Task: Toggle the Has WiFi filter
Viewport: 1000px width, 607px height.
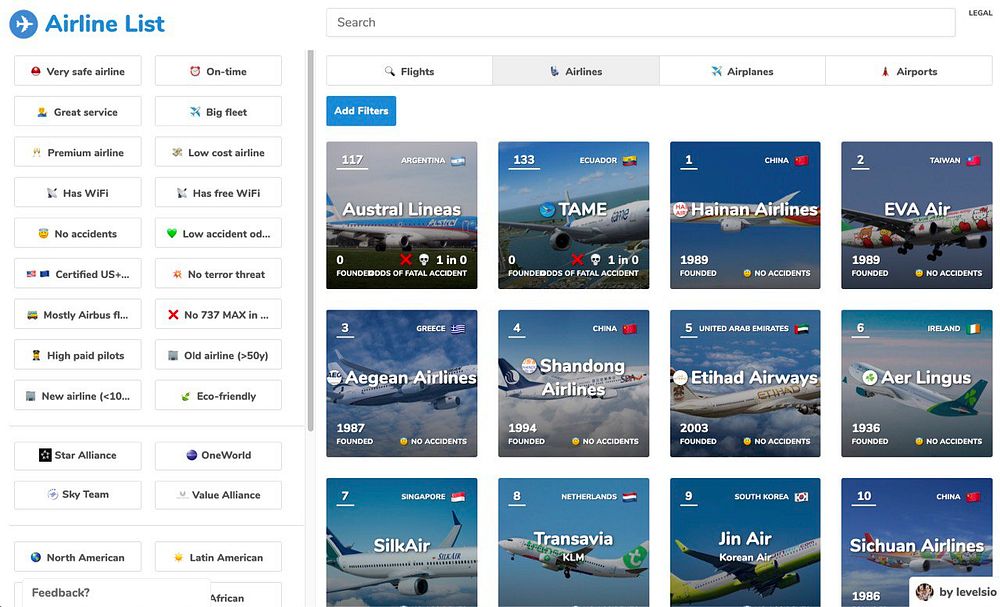Action: (78, 193)
